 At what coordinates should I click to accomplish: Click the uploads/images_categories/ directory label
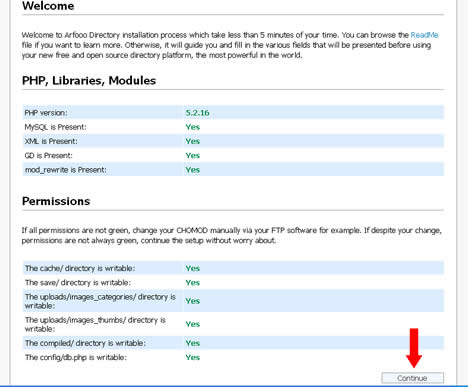coord(100,301)
